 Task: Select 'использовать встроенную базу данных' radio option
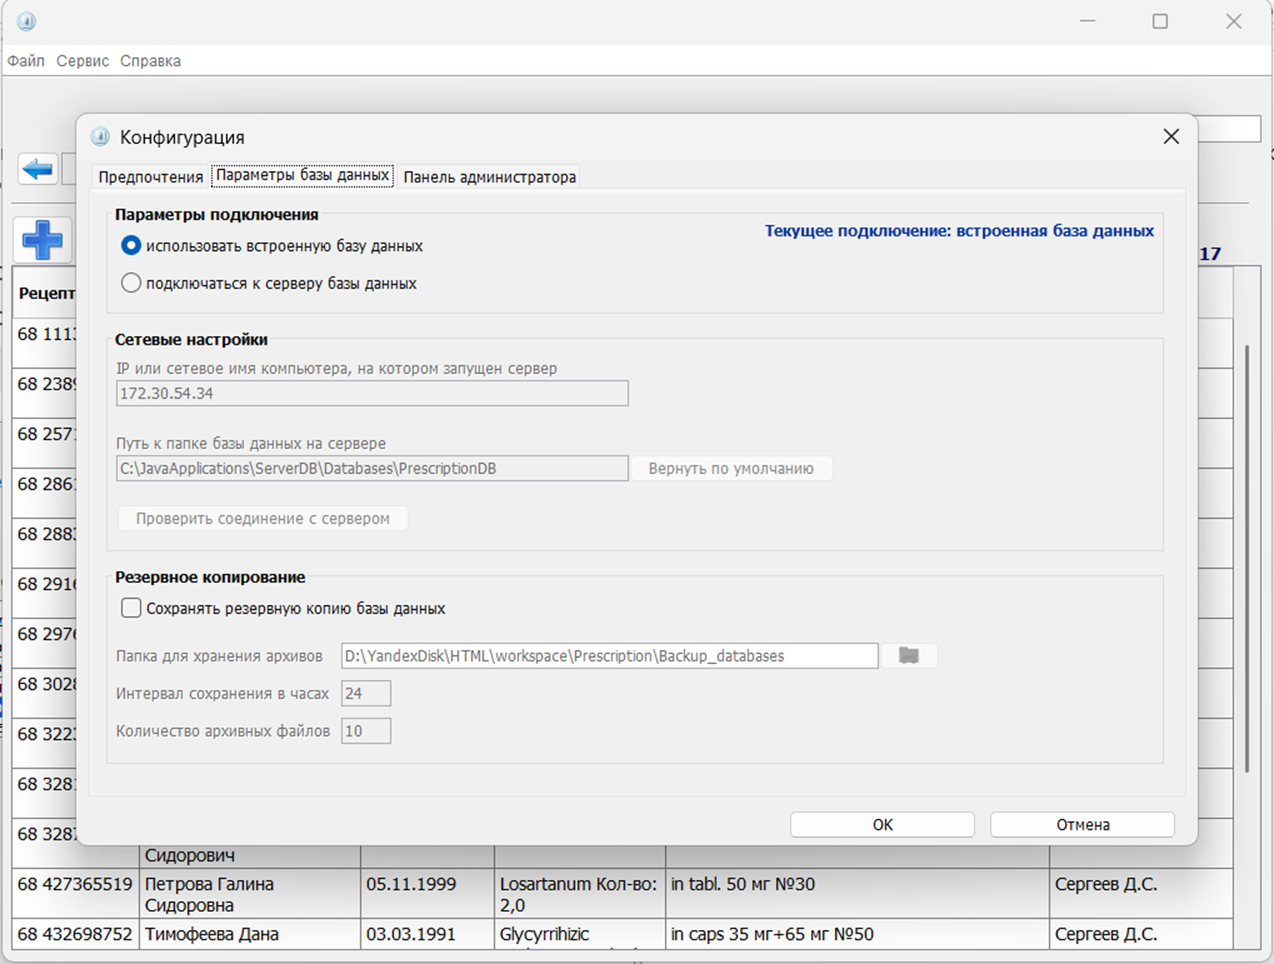(131, 246)
